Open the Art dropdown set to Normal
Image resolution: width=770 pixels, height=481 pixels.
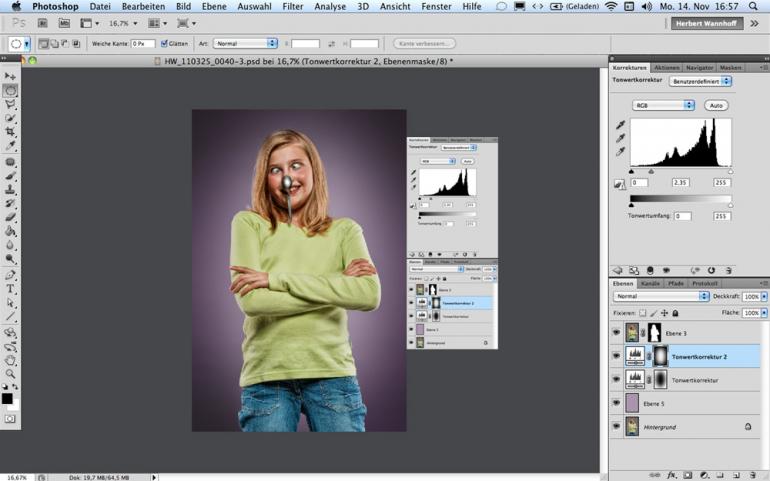(245, 43)
